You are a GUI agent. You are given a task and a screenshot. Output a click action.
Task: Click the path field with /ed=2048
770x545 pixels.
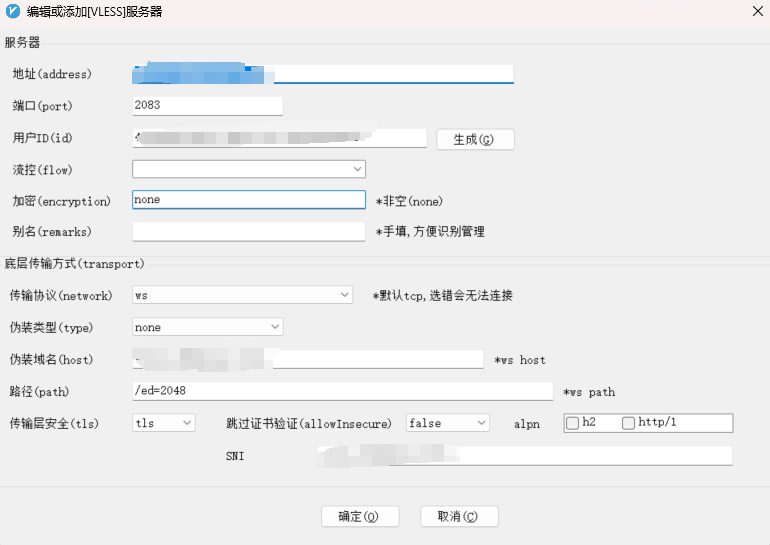click(x=343, y=391)
